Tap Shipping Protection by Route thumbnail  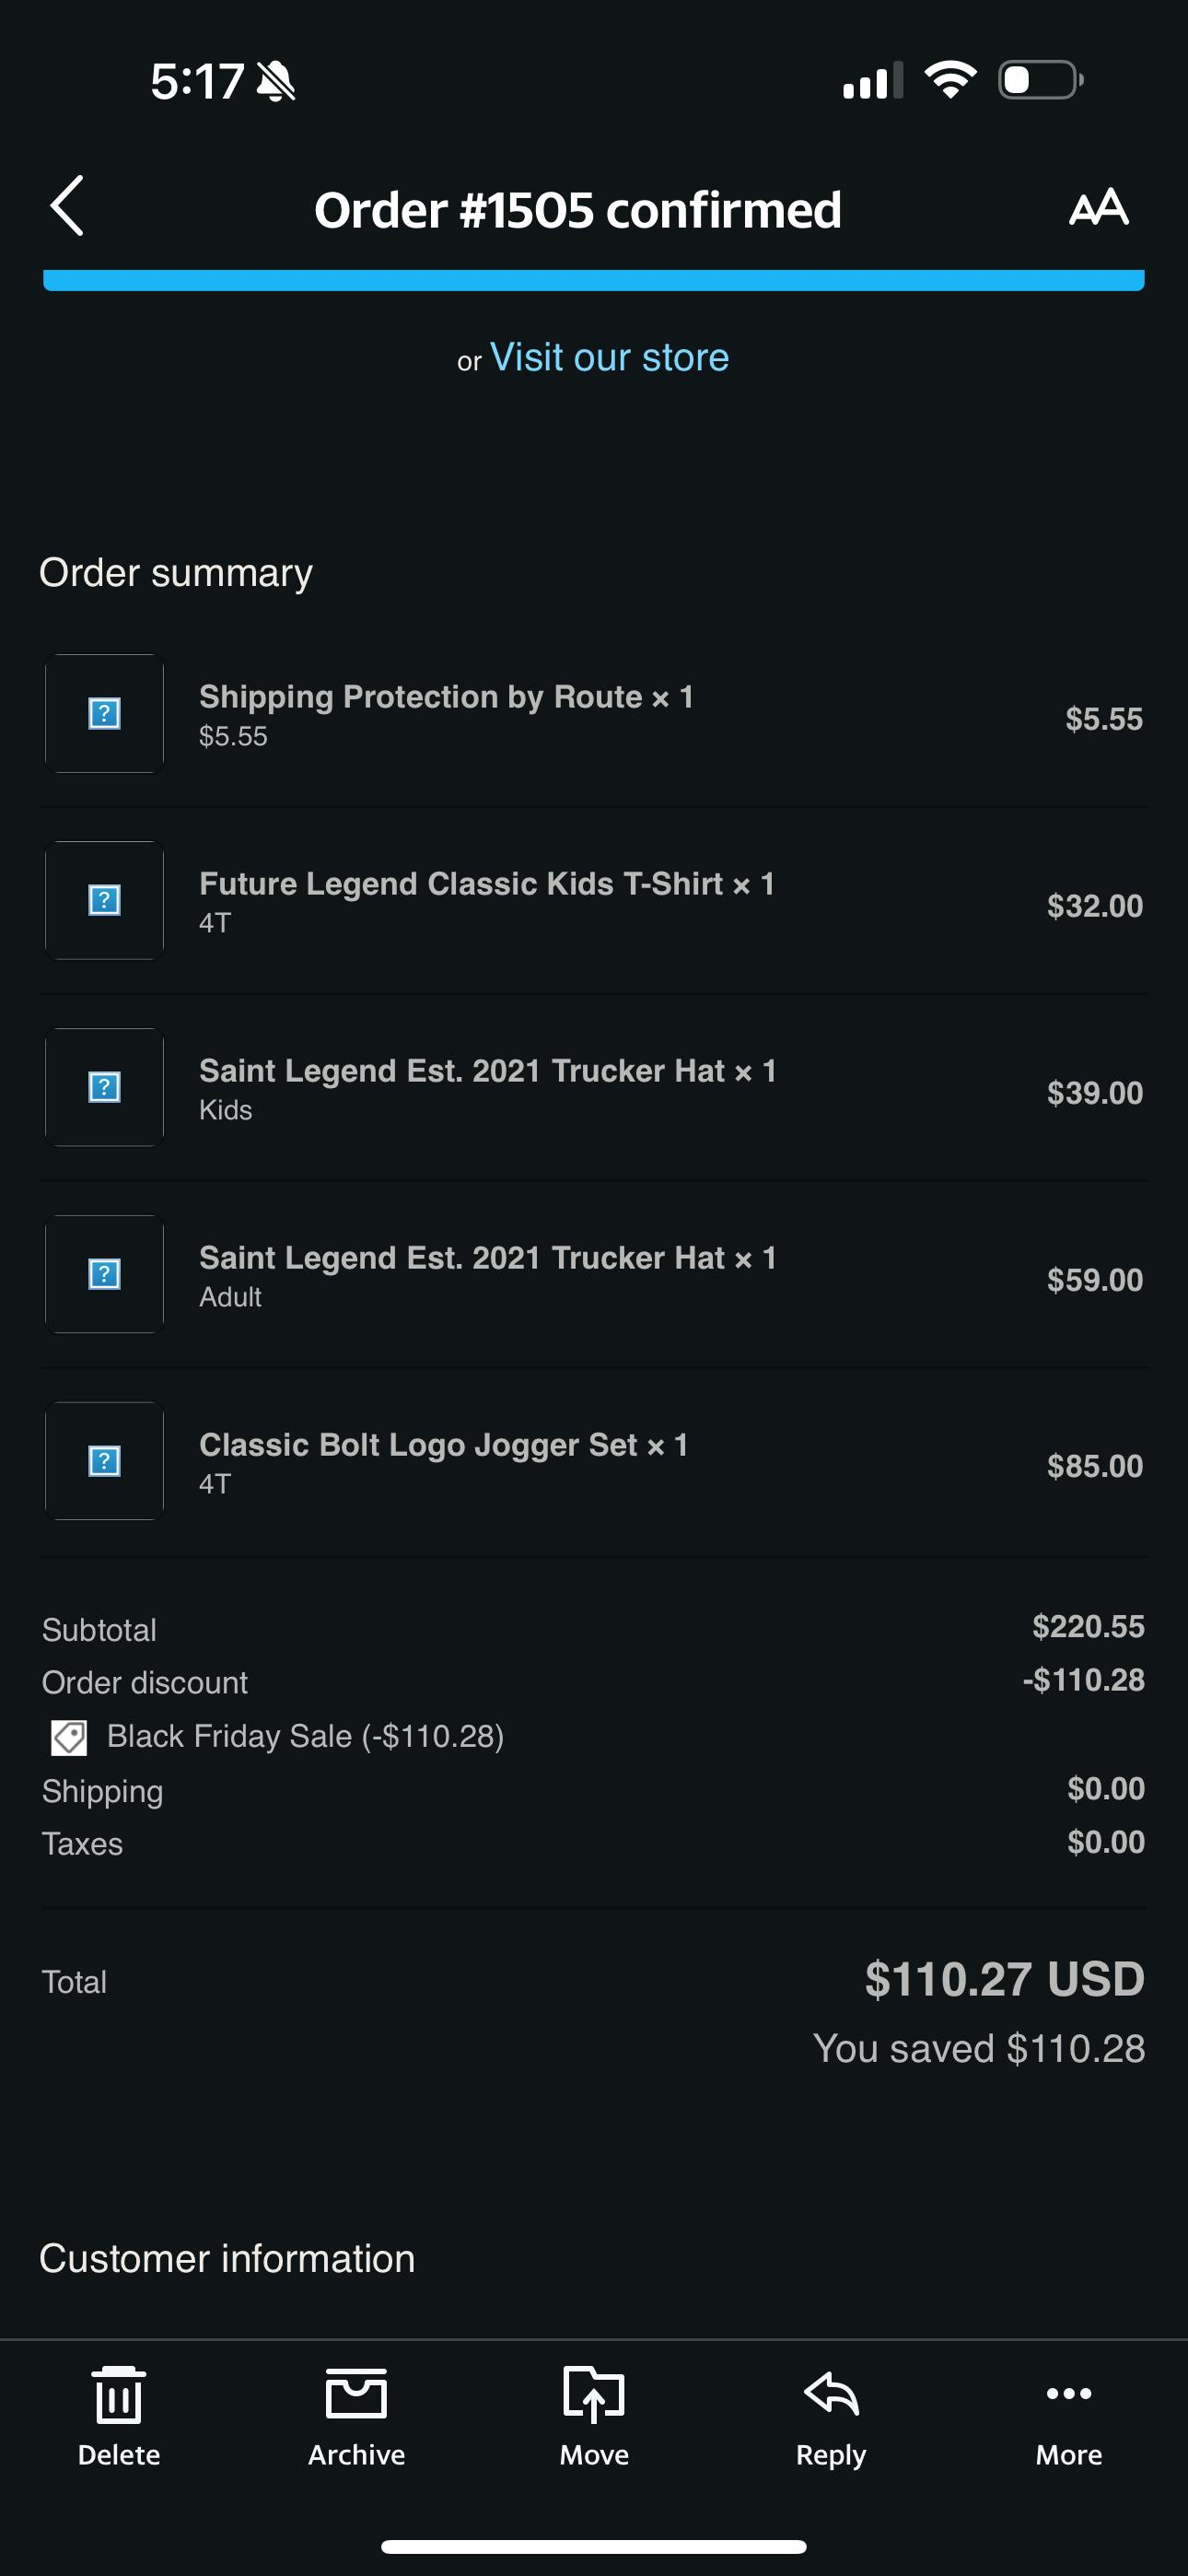click(105, 714)
